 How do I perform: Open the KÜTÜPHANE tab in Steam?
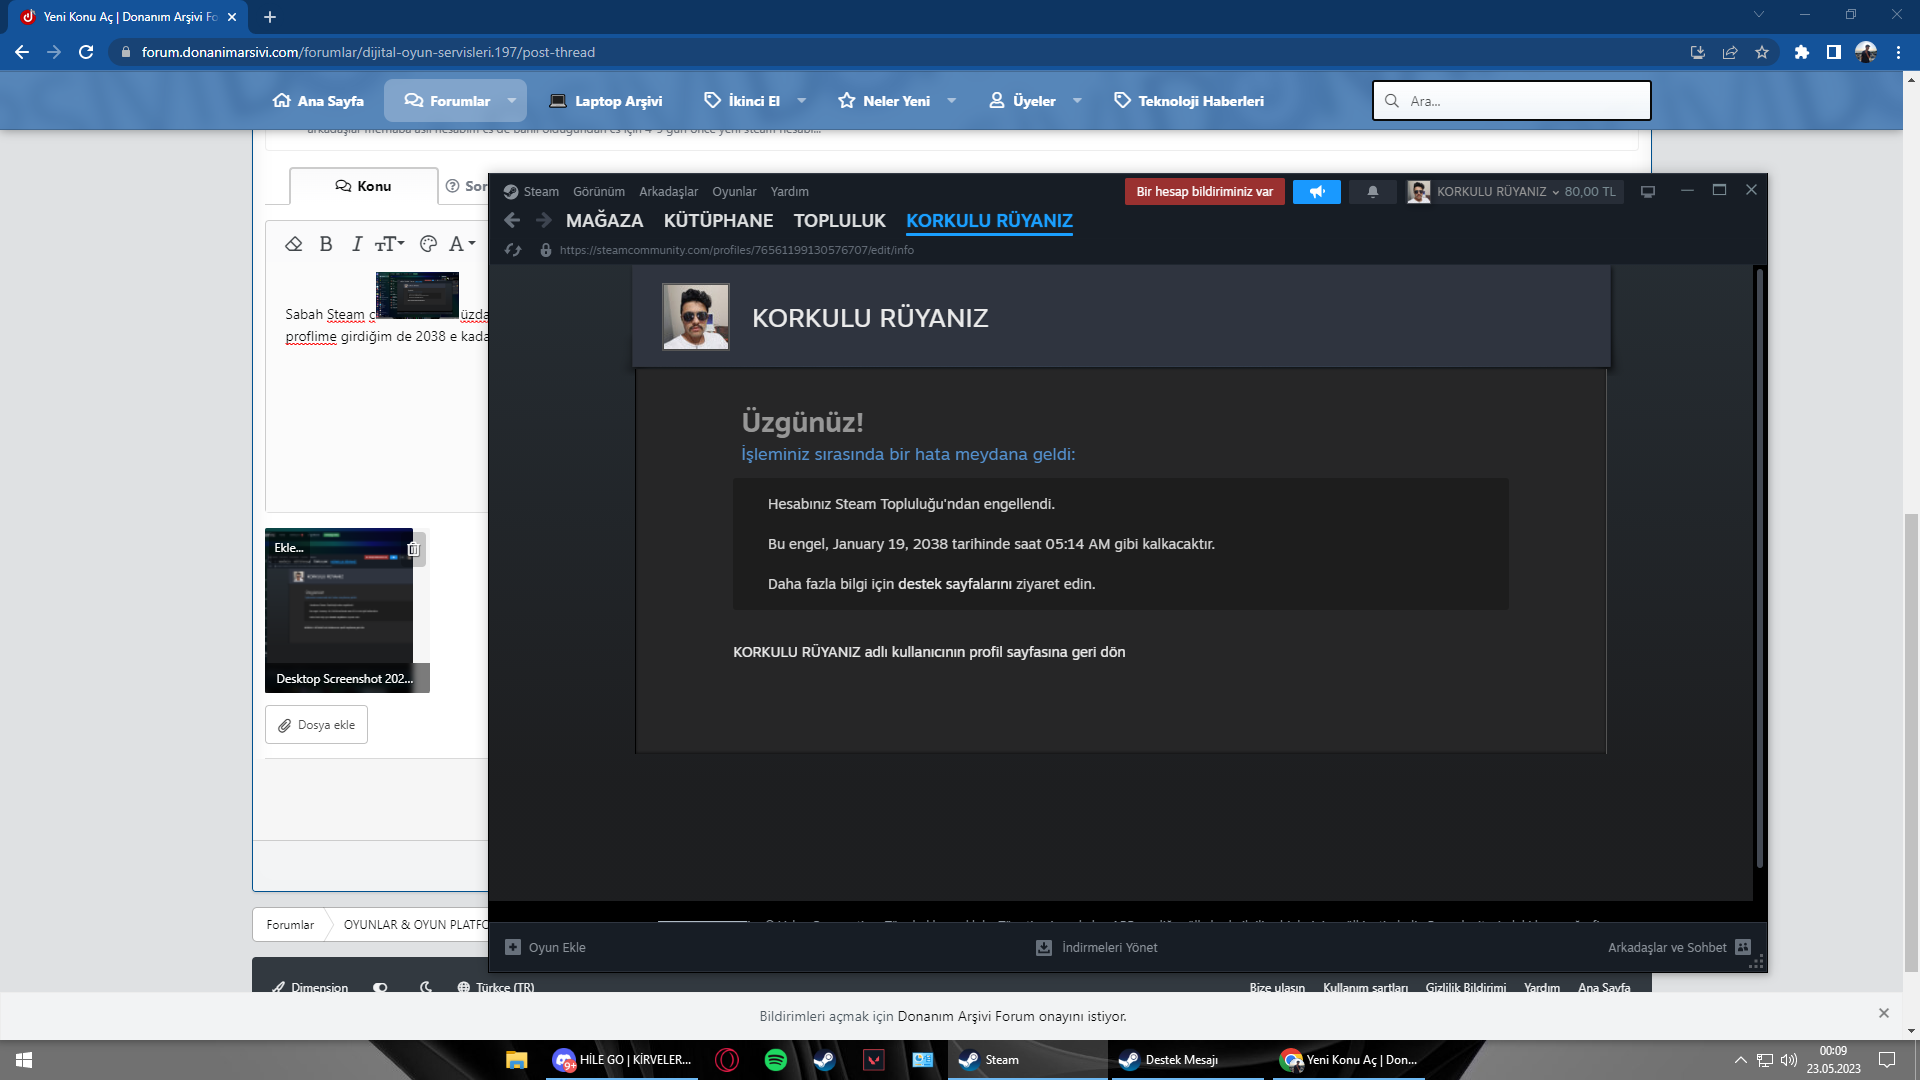tap(718, 220)
